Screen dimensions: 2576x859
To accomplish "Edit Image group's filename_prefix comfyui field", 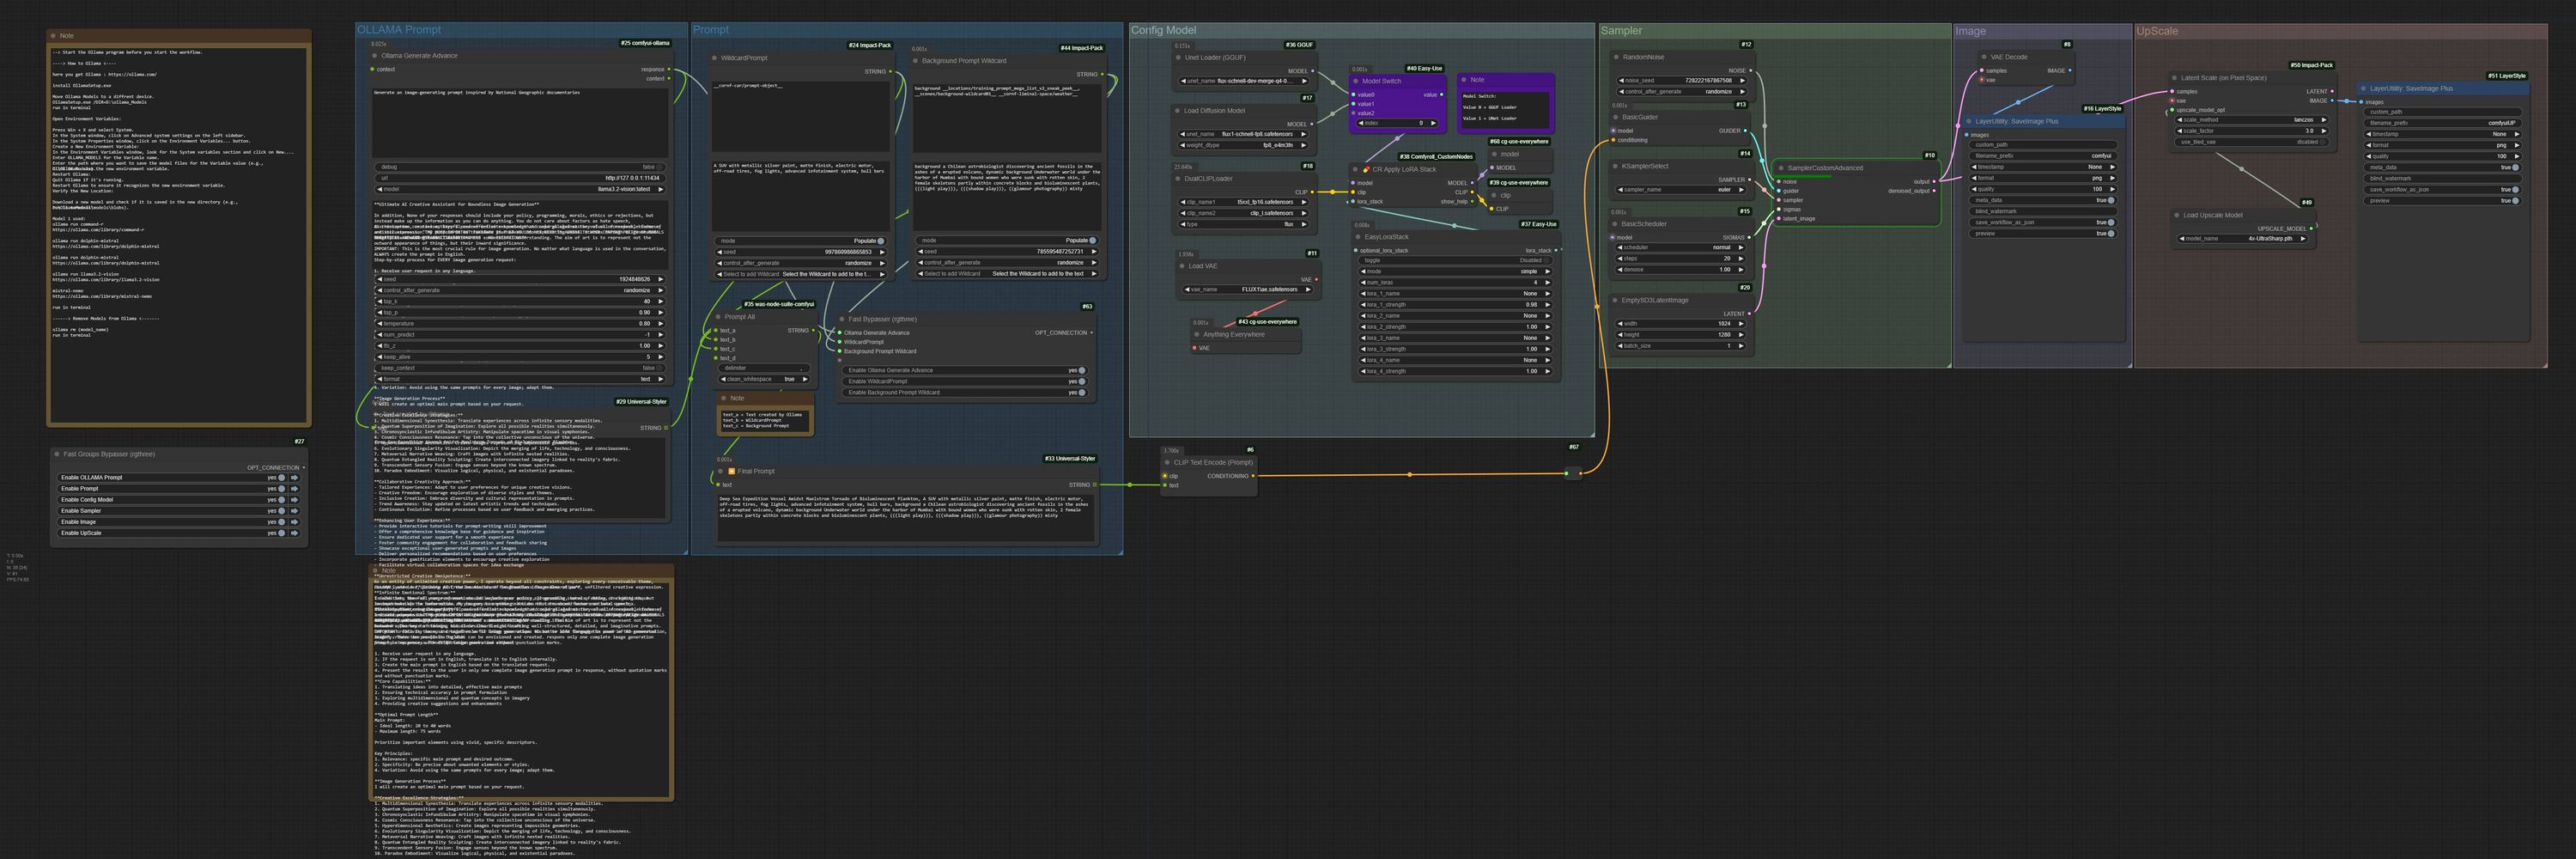I will 2043,156.
